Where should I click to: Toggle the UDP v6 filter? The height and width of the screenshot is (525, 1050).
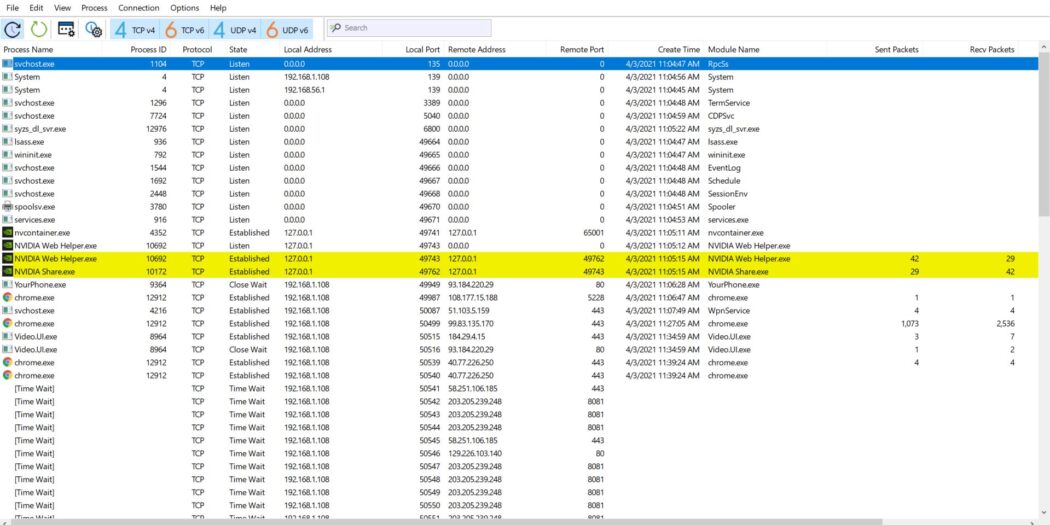coord(288,29)
